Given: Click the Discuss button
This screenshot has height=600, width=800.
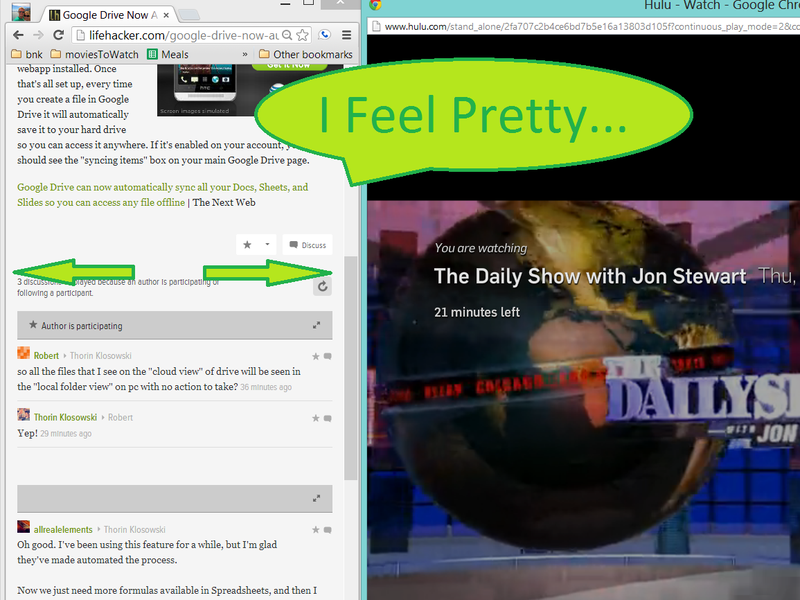Looking at the screenshot, I should (x=307, y=245).
